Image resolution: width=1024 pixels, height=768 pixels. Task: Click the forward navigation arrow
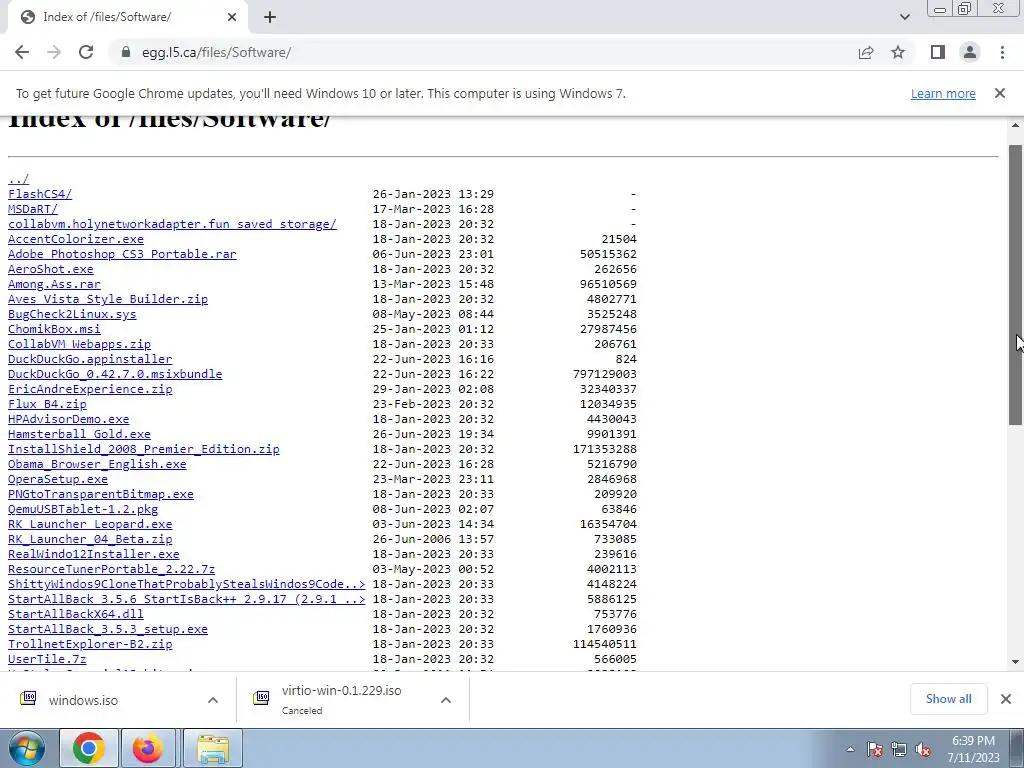tap(54, 52)
